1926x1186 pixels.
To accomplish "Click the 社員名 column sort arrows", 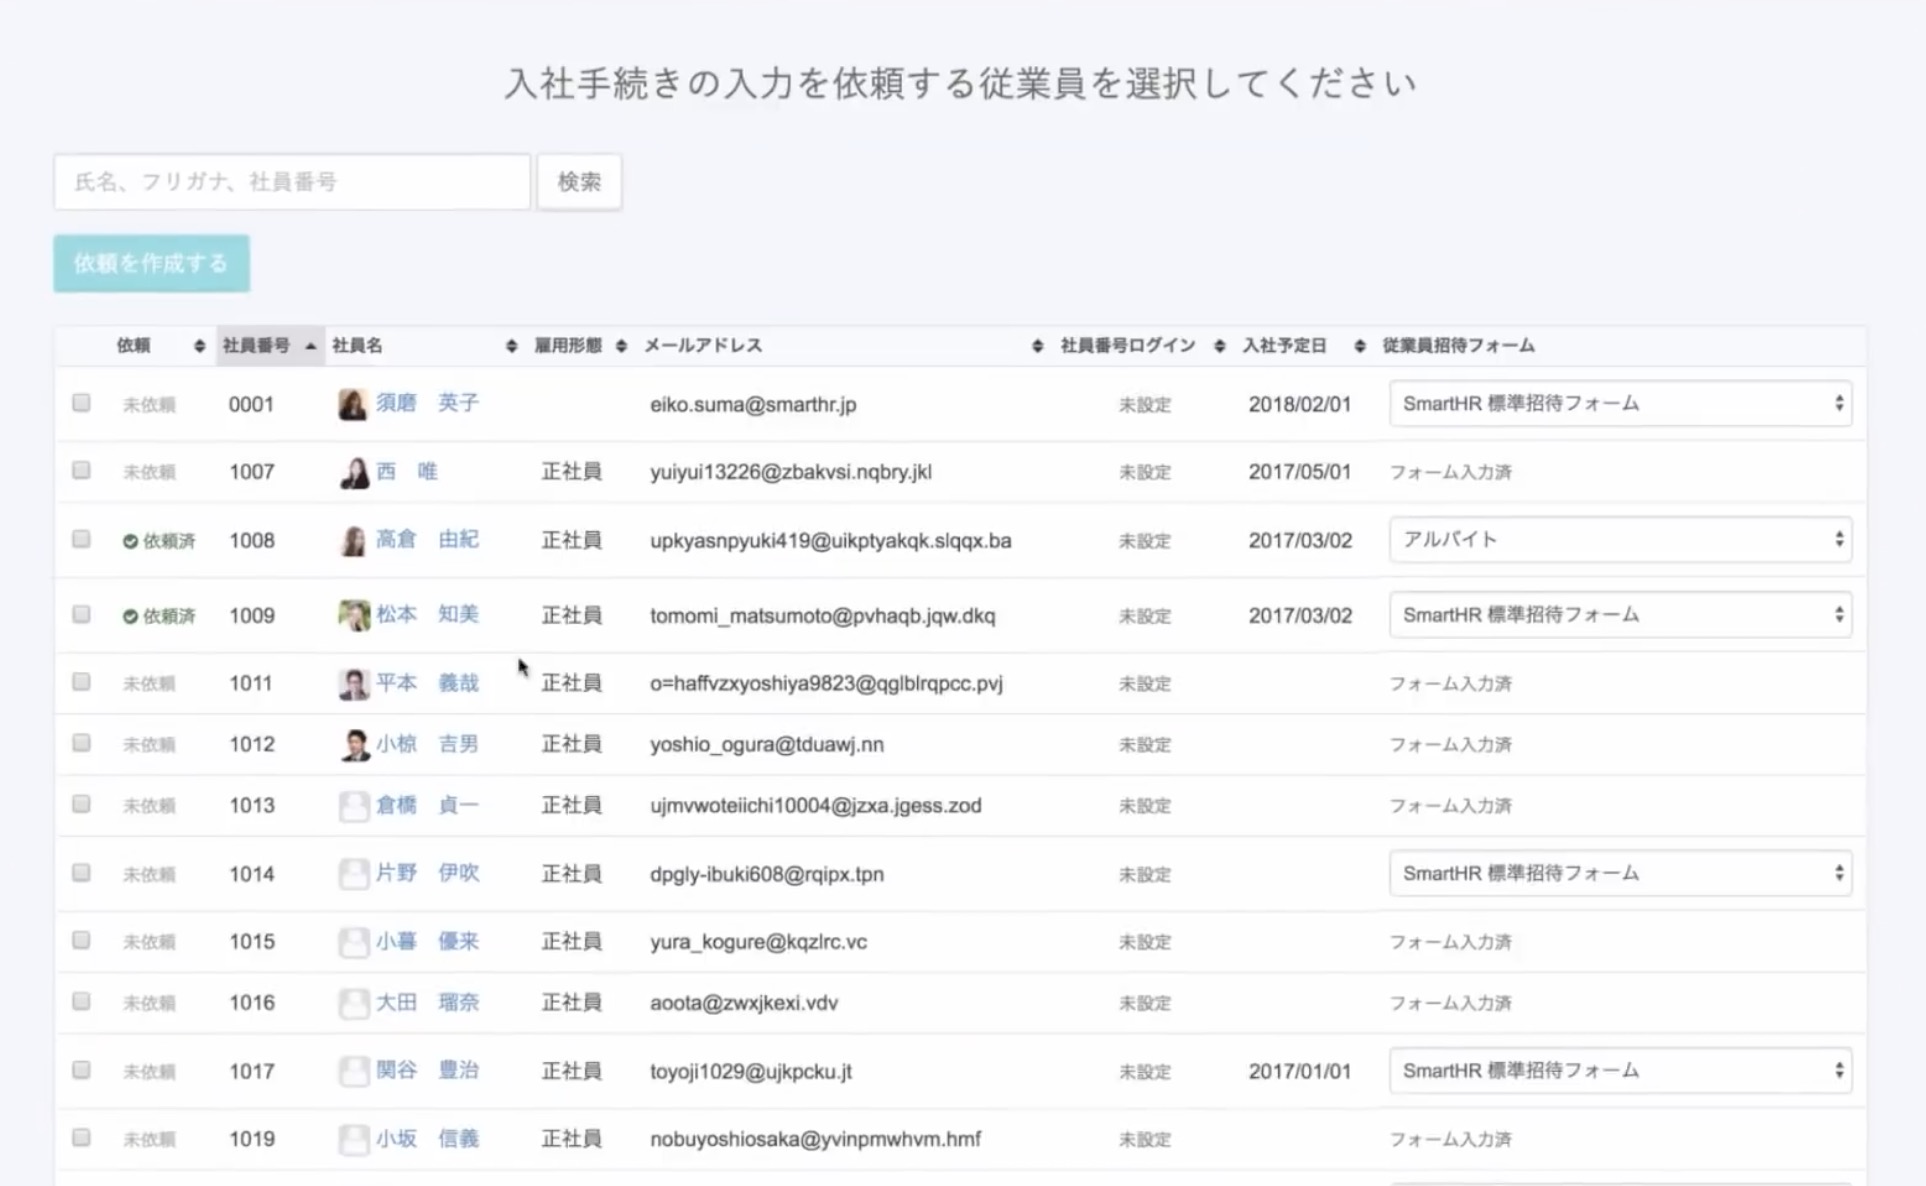I will tap(511, 346).
